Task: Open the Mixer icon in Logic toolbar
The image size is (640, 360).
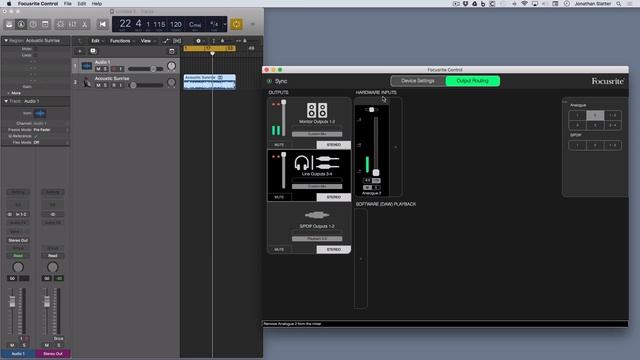Action: (72, 24)
